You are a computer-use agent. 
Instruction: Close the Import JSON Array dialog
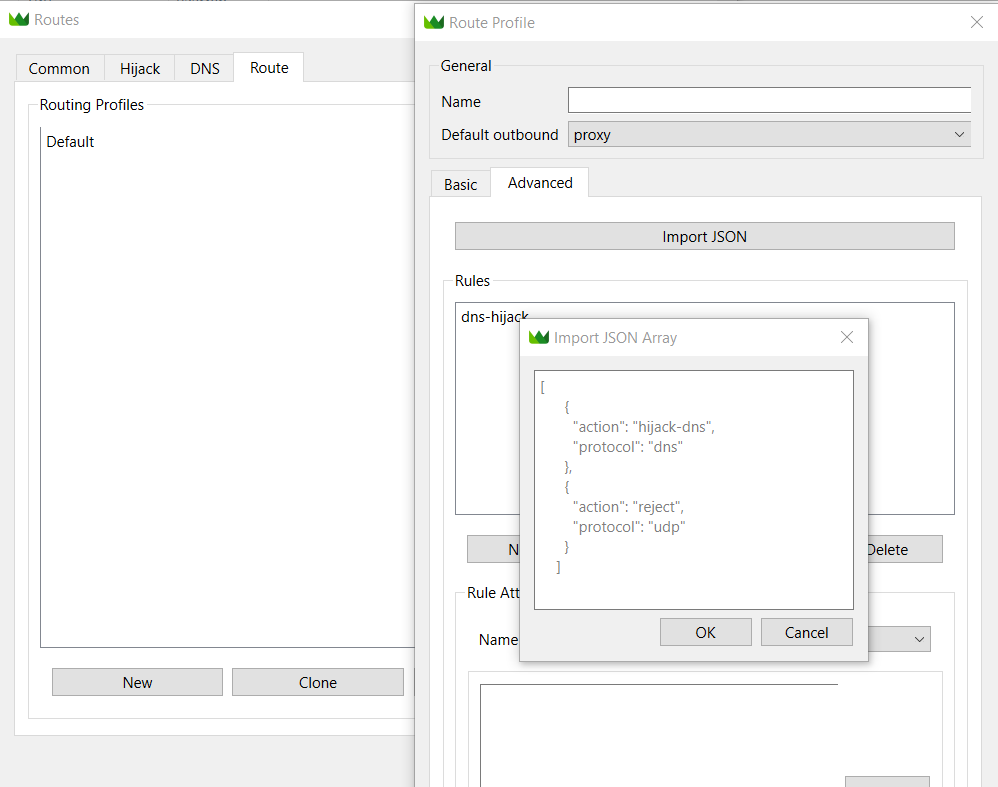[x=847, y=338]
